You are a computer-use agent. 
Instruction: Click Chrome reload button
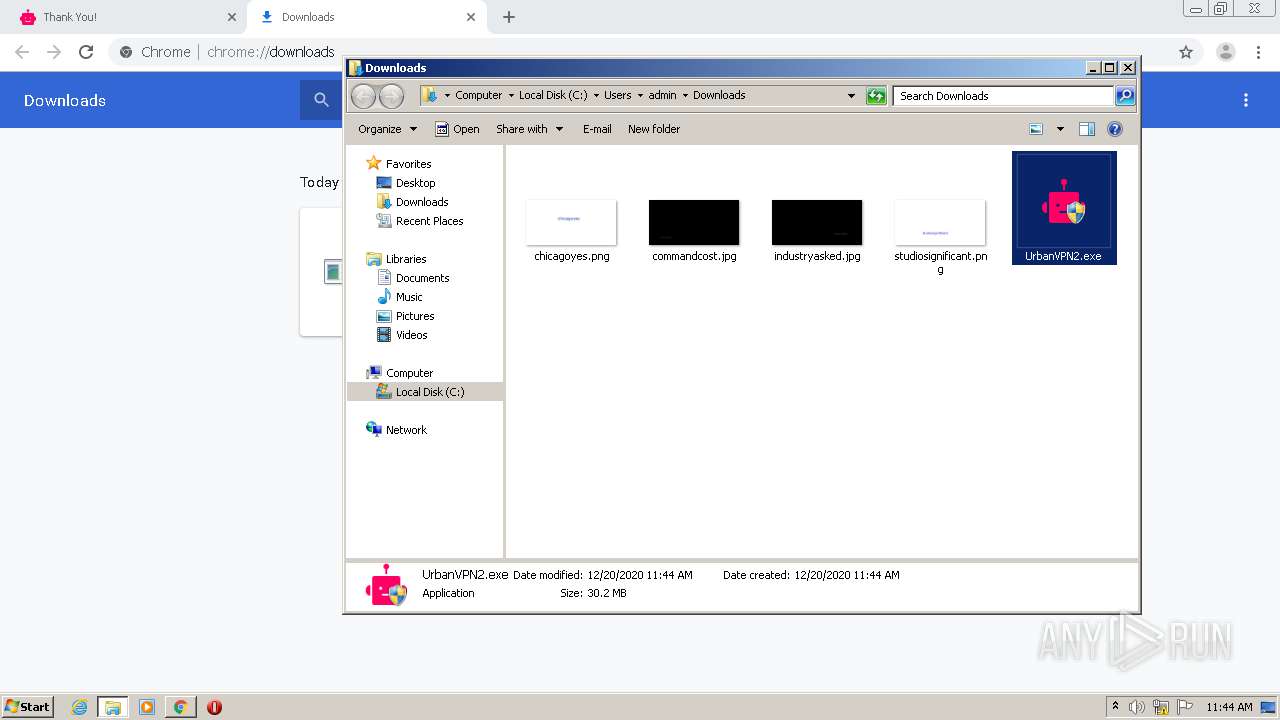[x=86, y=52]
